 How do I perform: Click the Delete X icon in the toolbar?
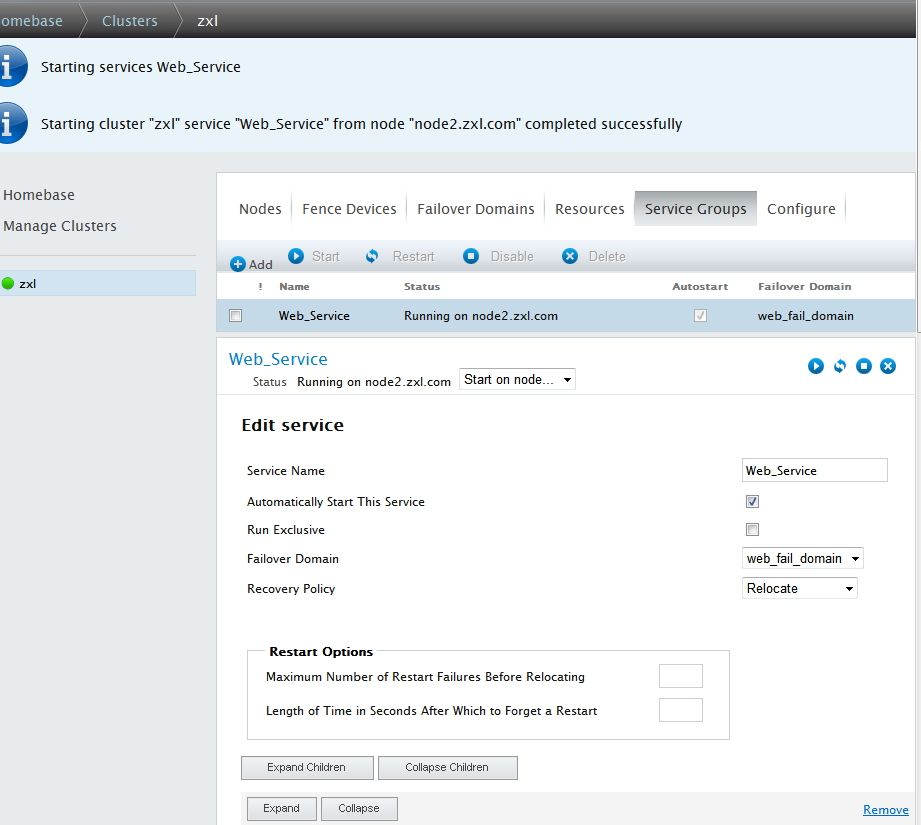point(570,256)
